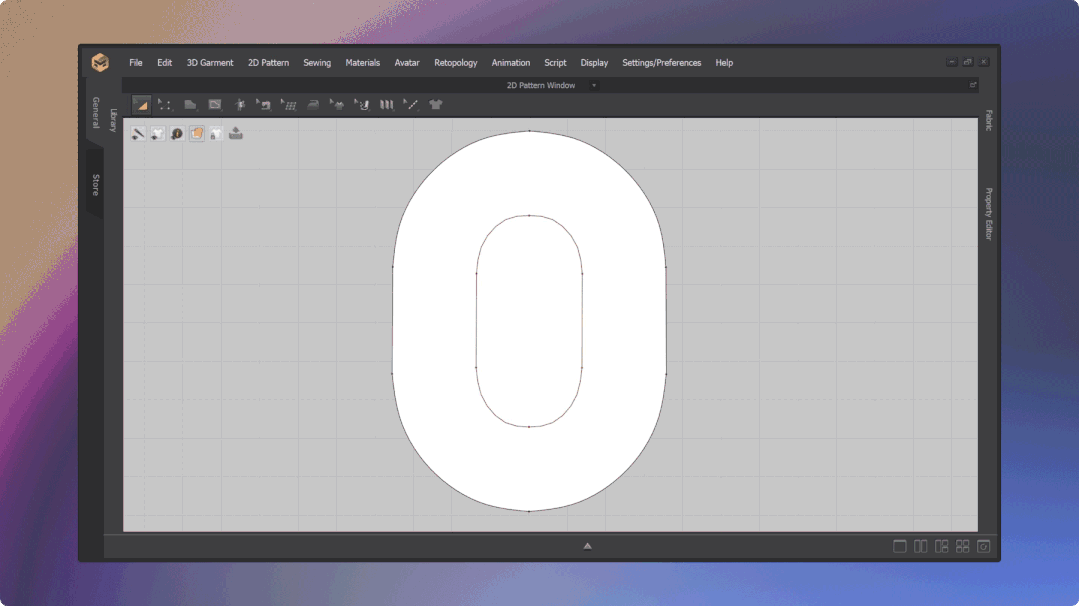Open the Materials menu

tap(362, 63)
